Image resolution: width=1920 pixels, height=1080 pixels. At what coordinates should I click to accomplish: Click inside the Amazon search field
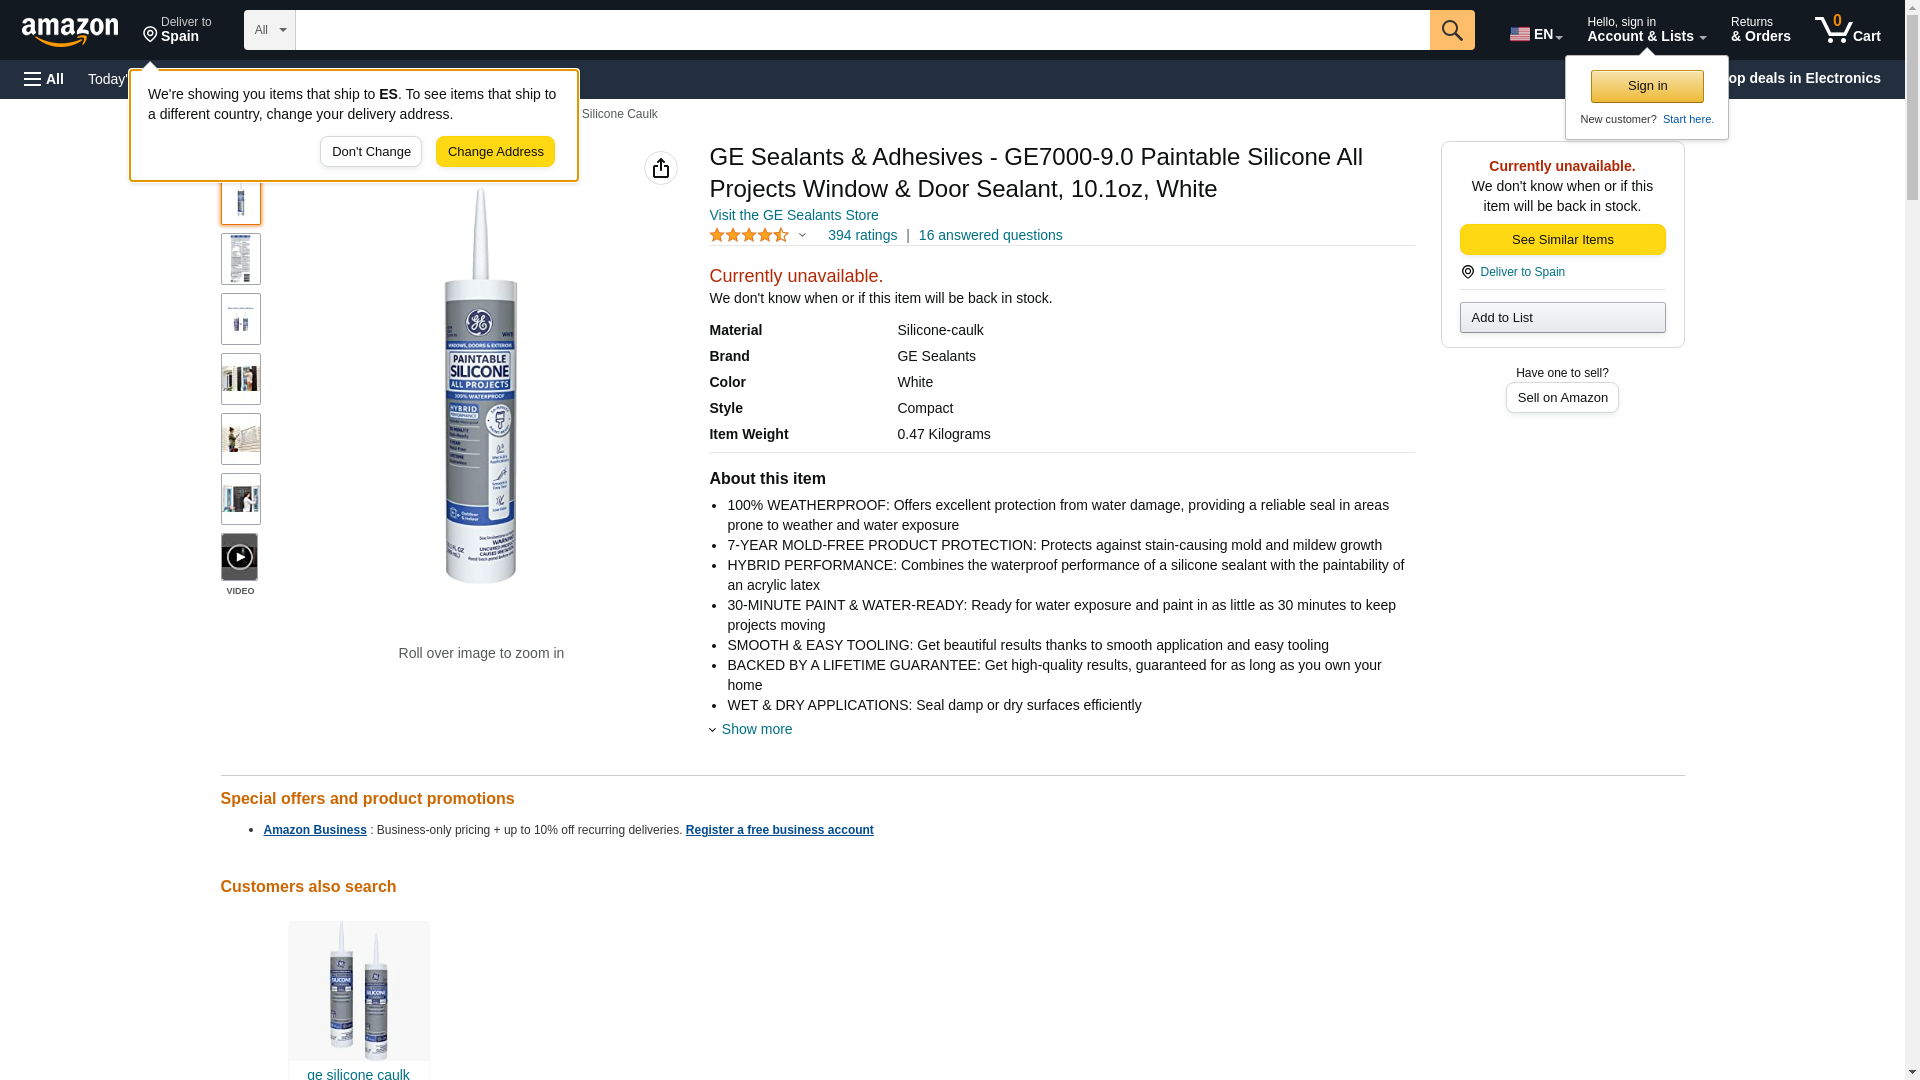point(860,30)
